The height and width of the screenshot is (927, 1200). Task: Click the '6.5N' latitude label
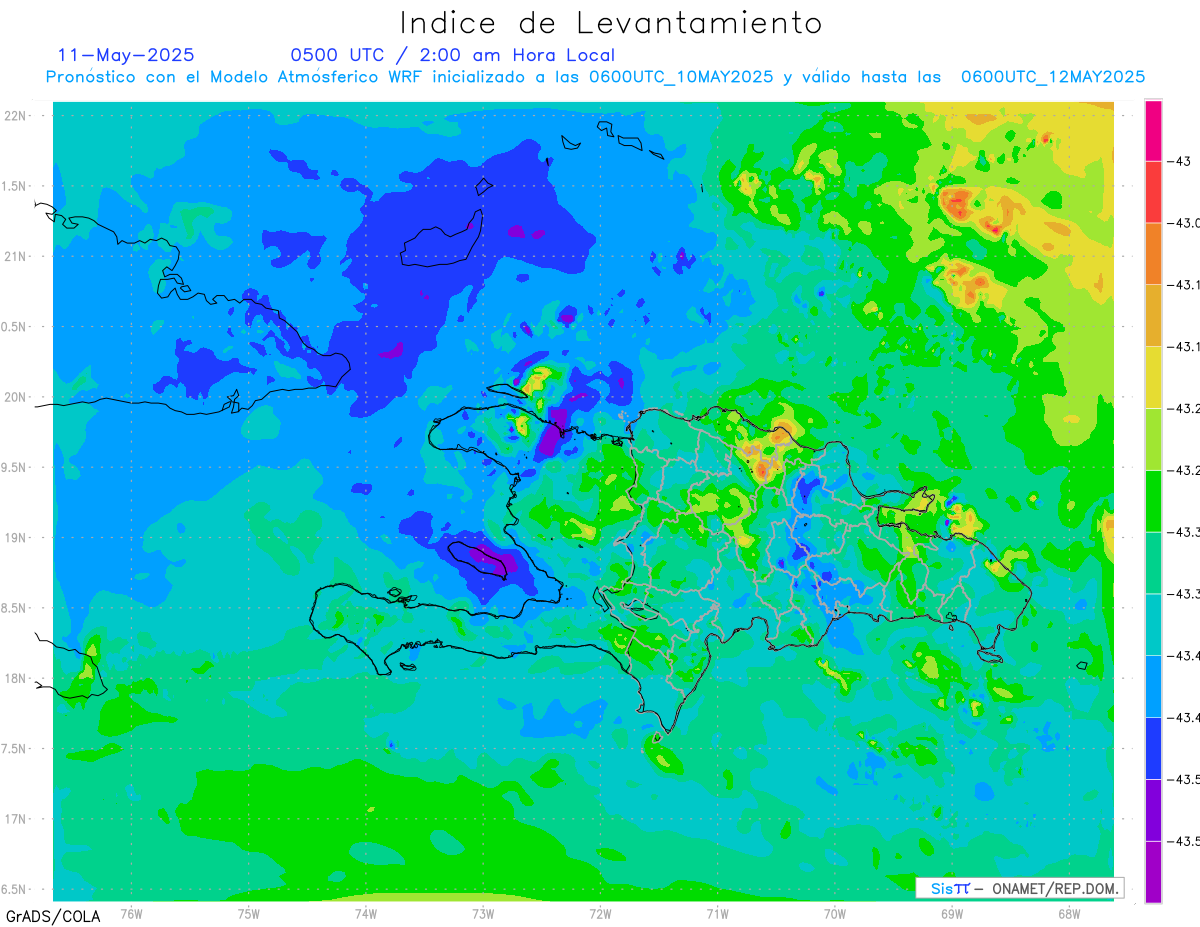15,889
